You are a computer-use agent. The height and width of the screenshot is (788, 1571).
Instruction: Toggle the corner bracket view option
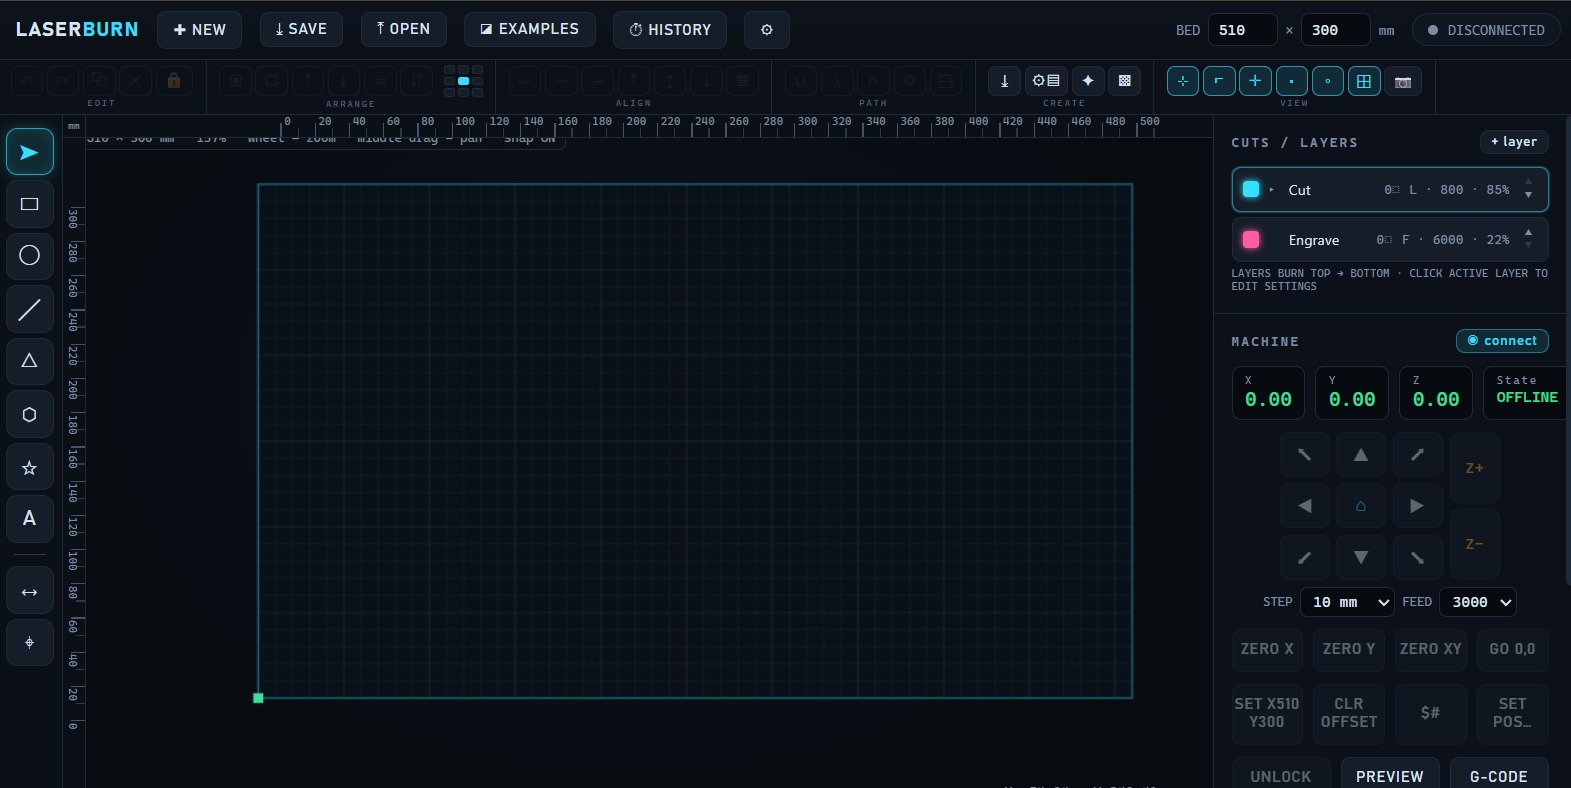(x=1219, y=81)
